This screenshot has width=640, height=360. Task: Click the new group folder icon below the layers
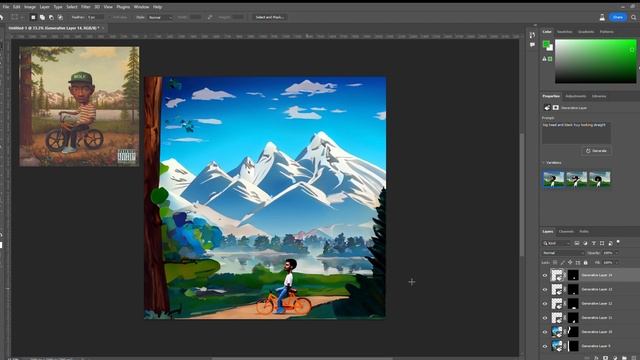[624, 358]
